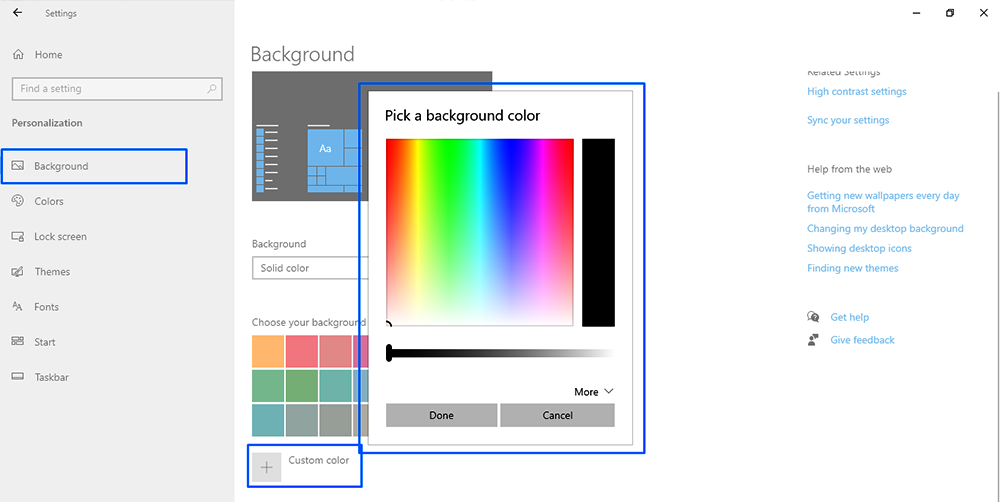
Task: Click the Themes icon in sidebar
Action: click(x=18, y=272)
